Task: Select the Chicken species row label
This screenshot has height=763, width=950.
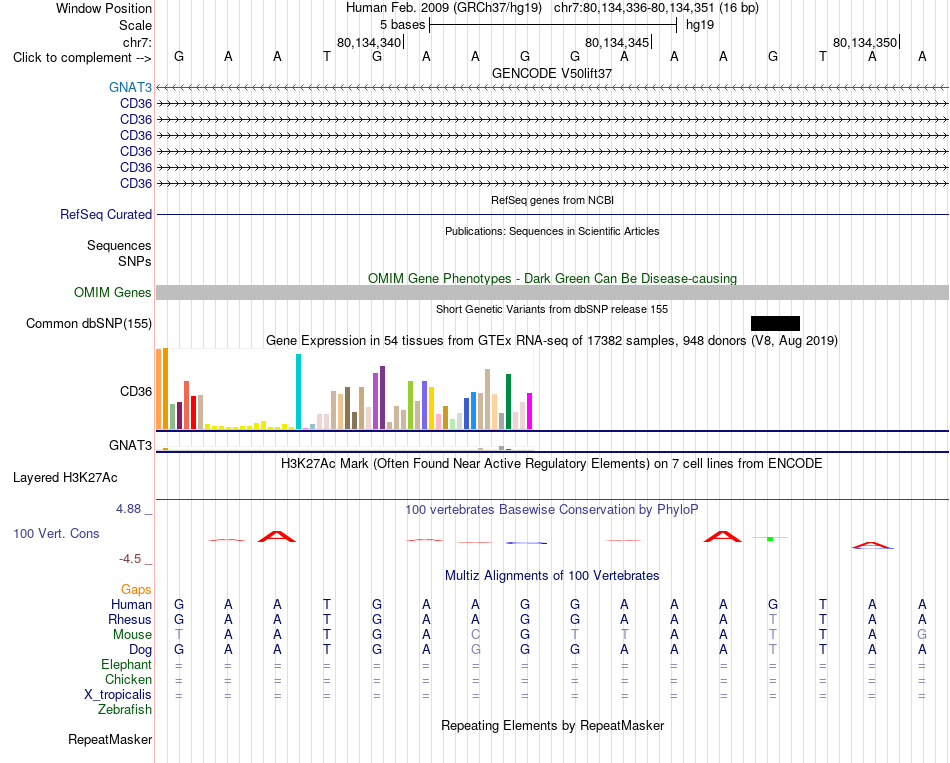Action: pyautogui.click(x=128, y=679)
